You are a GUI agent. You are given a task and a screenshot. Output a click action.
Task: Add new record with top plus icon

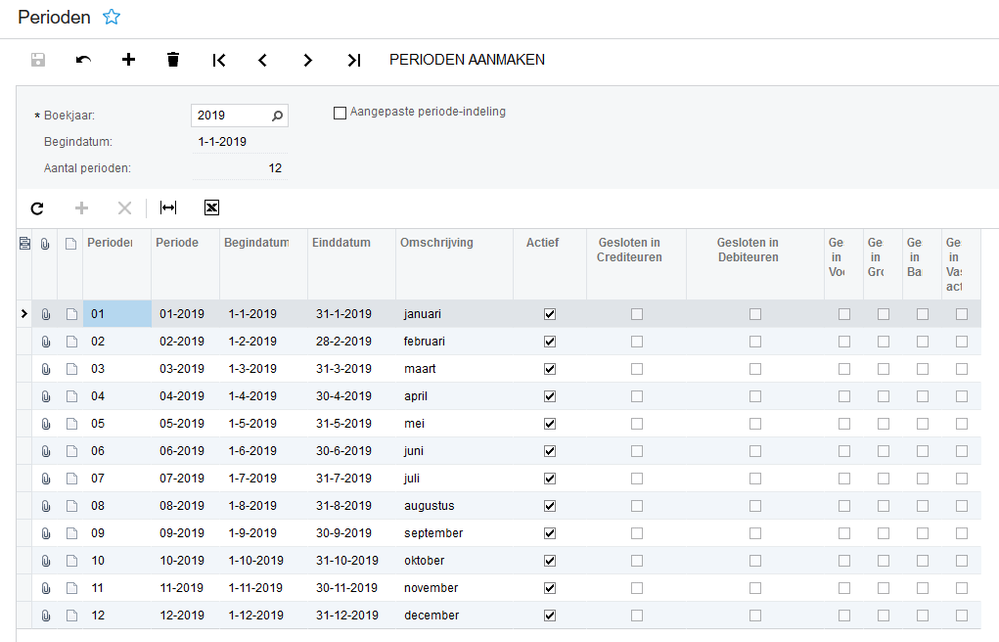coord(128,60)
